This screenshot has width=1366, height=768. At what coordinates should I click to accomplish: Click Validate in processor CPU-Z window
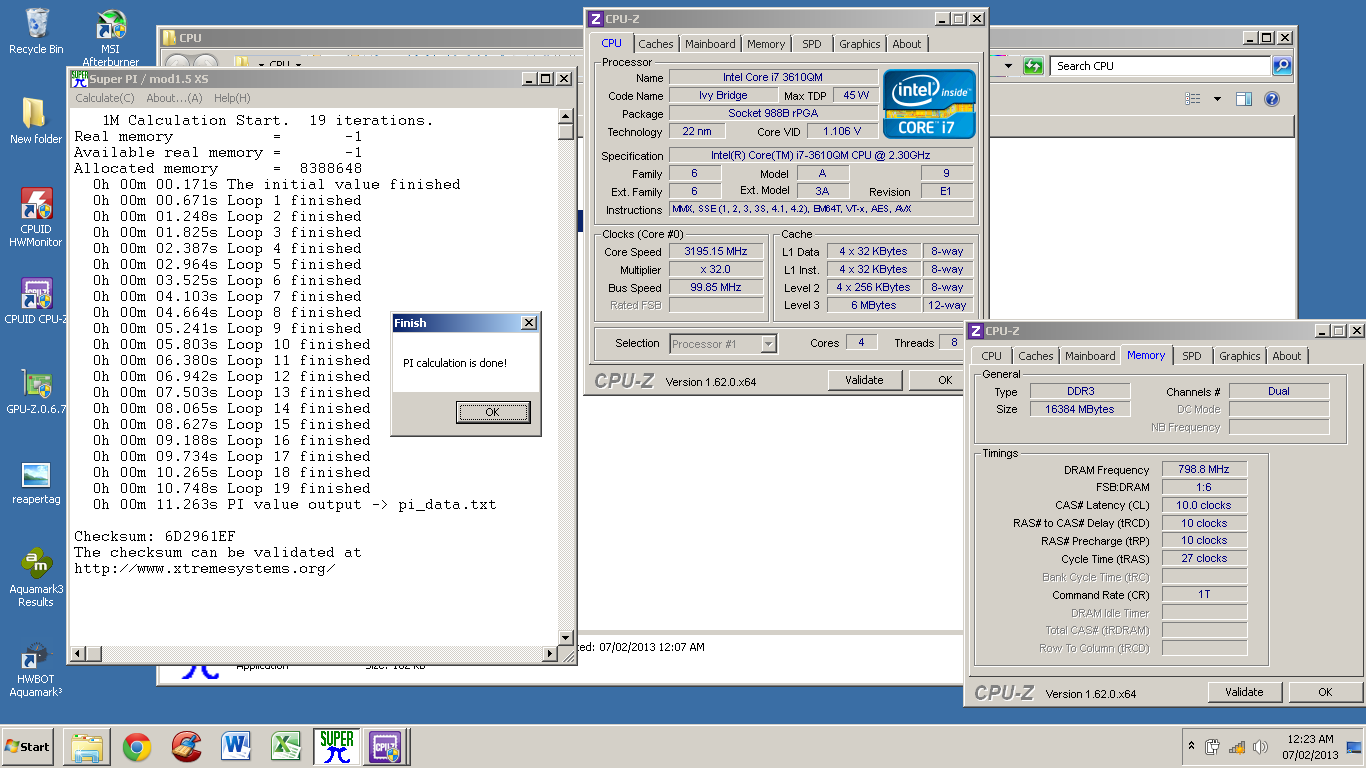tap(865, 380)
